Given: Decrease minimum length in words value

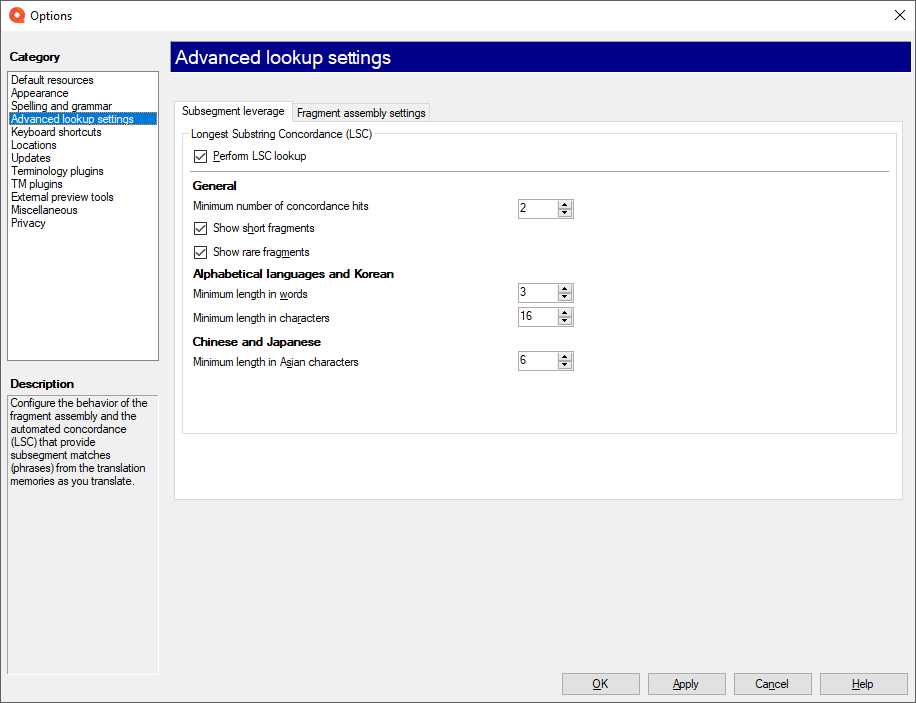Looking at the screenshot, I should (x=565, y=297).
